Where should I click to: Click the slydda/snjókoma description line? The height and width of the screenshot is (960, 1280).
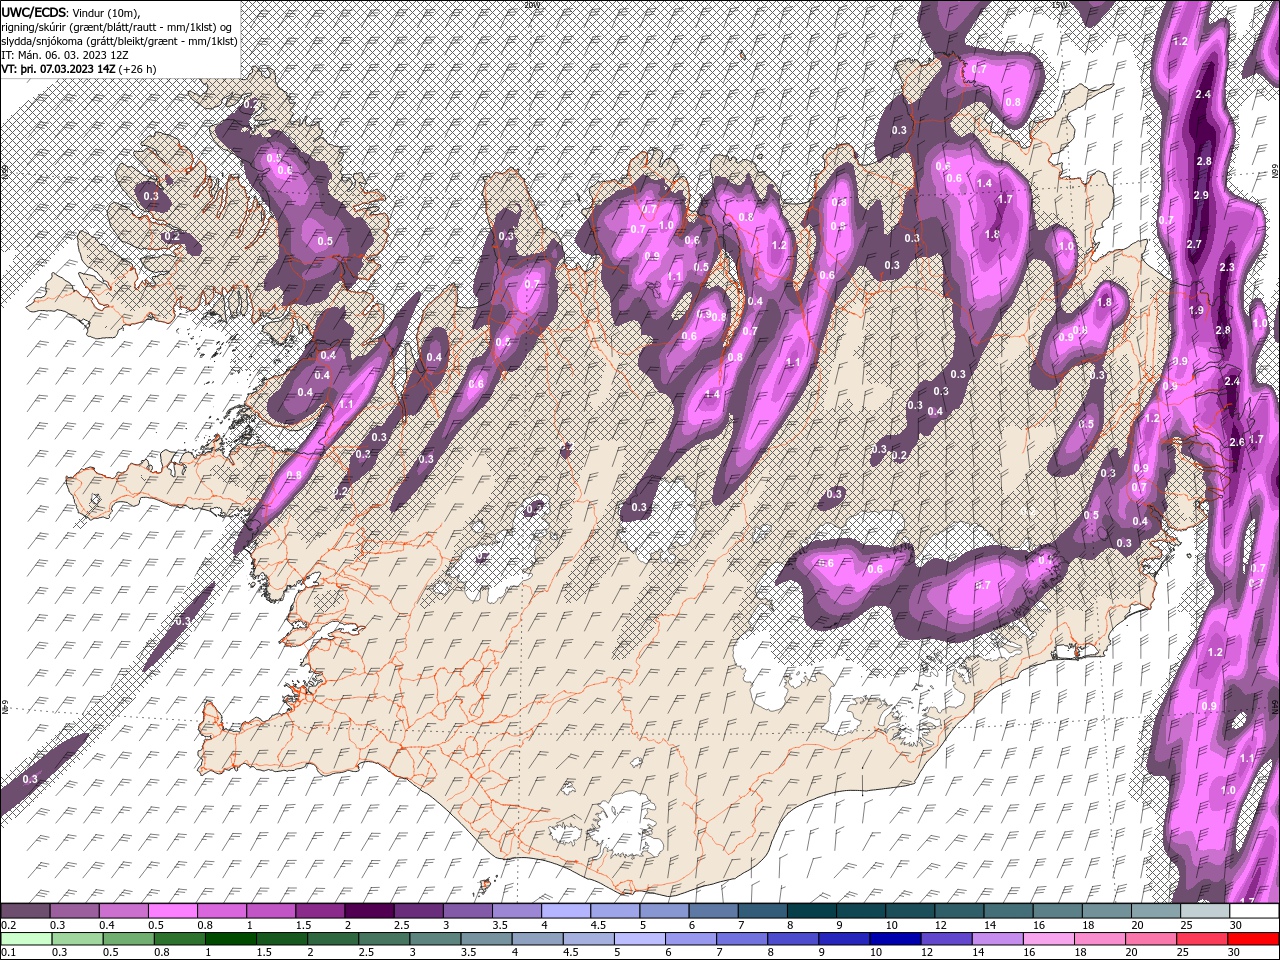(118, 40)
